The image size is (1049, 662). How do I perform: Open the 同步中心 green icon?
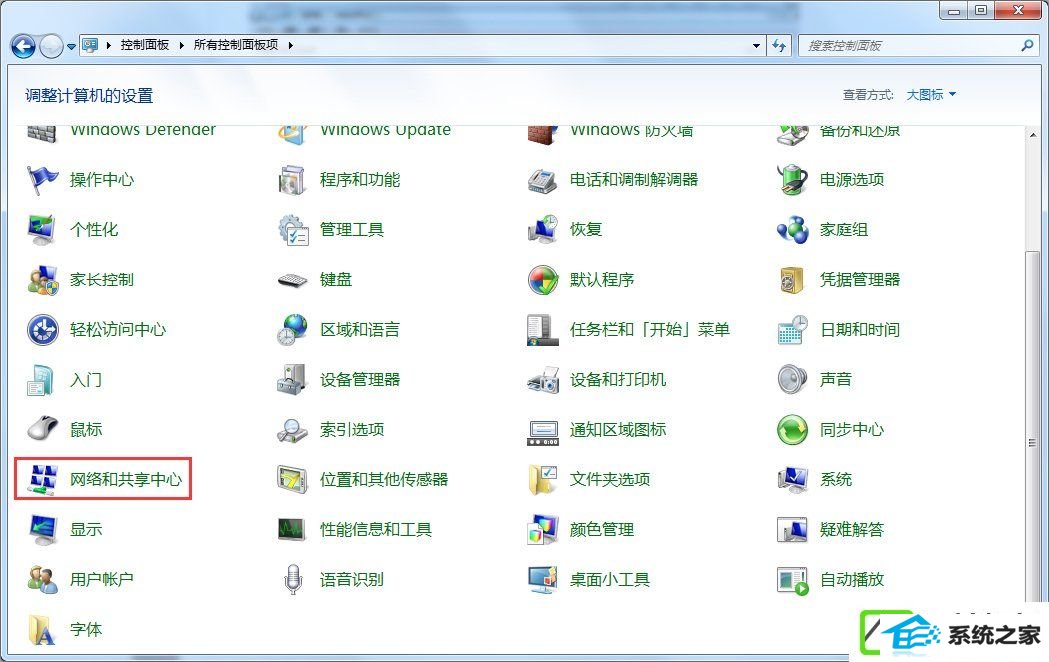793,429
